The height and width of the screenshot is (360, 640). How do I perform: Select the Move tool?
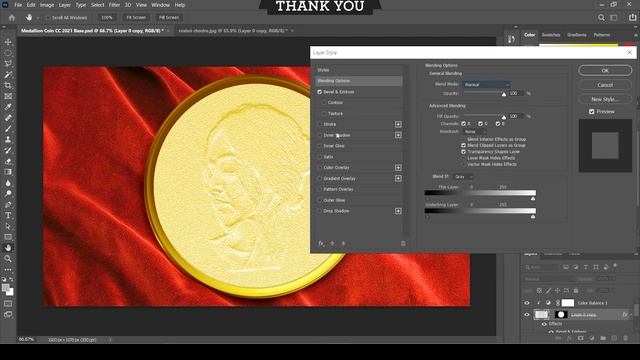[x=8, y=42]
